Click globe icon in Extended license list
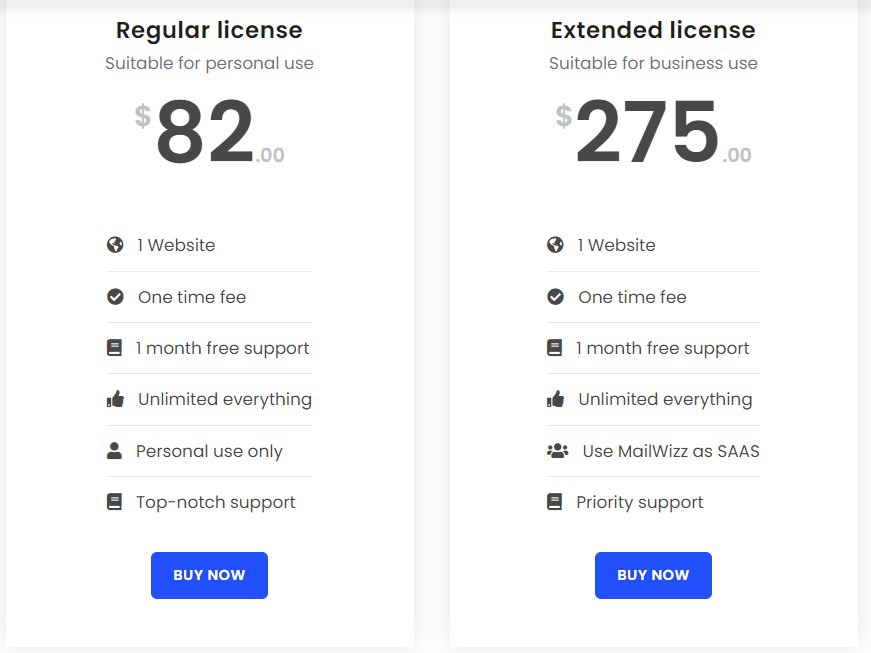 tap(555, 245)
